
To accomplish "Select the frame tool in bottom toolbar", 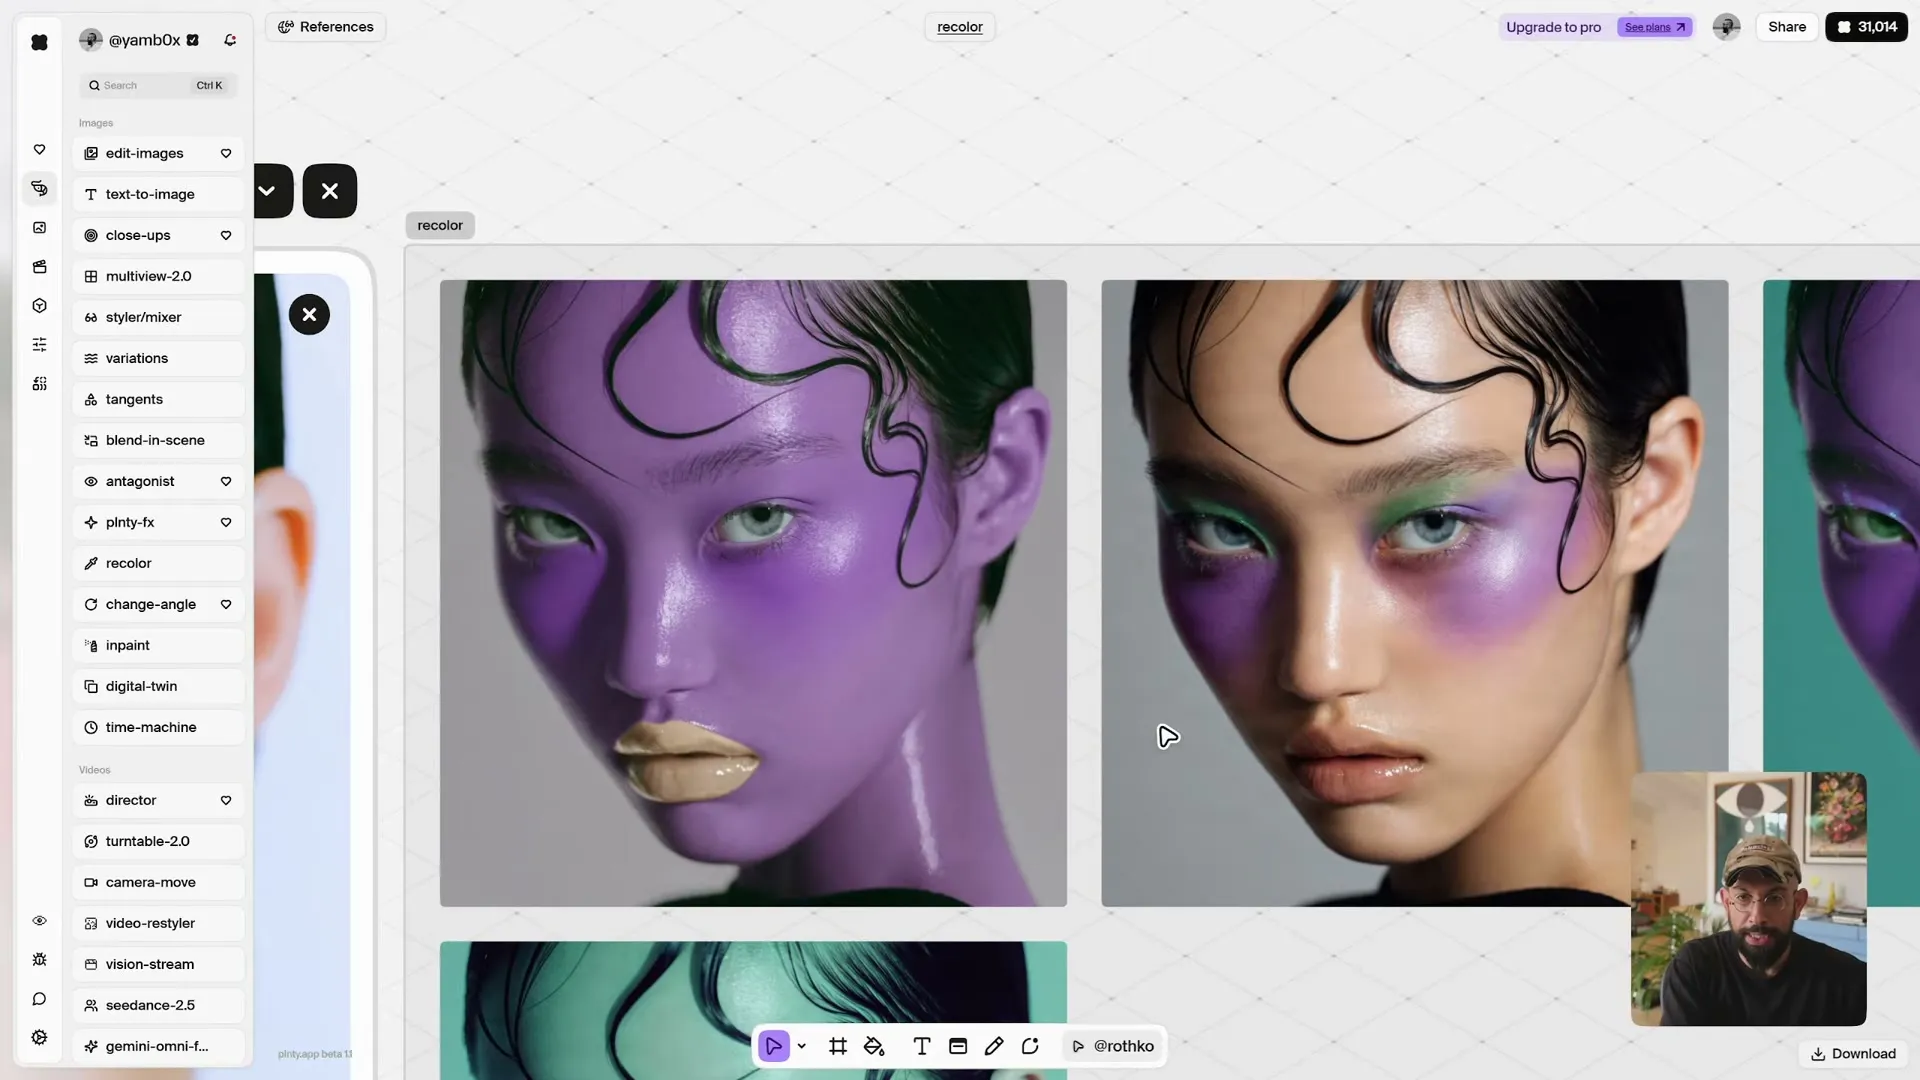I will (x=838, y=1046).
